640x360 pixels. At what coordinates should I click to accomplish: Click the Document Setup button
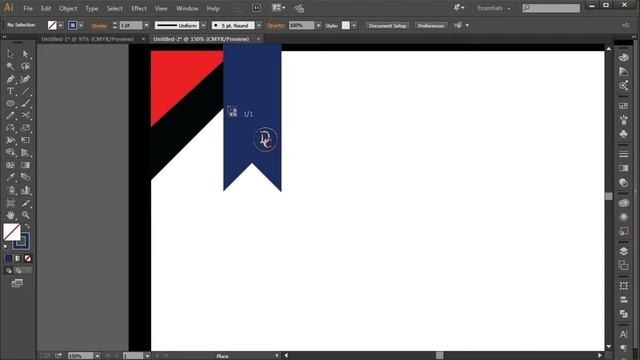(387, 25)
